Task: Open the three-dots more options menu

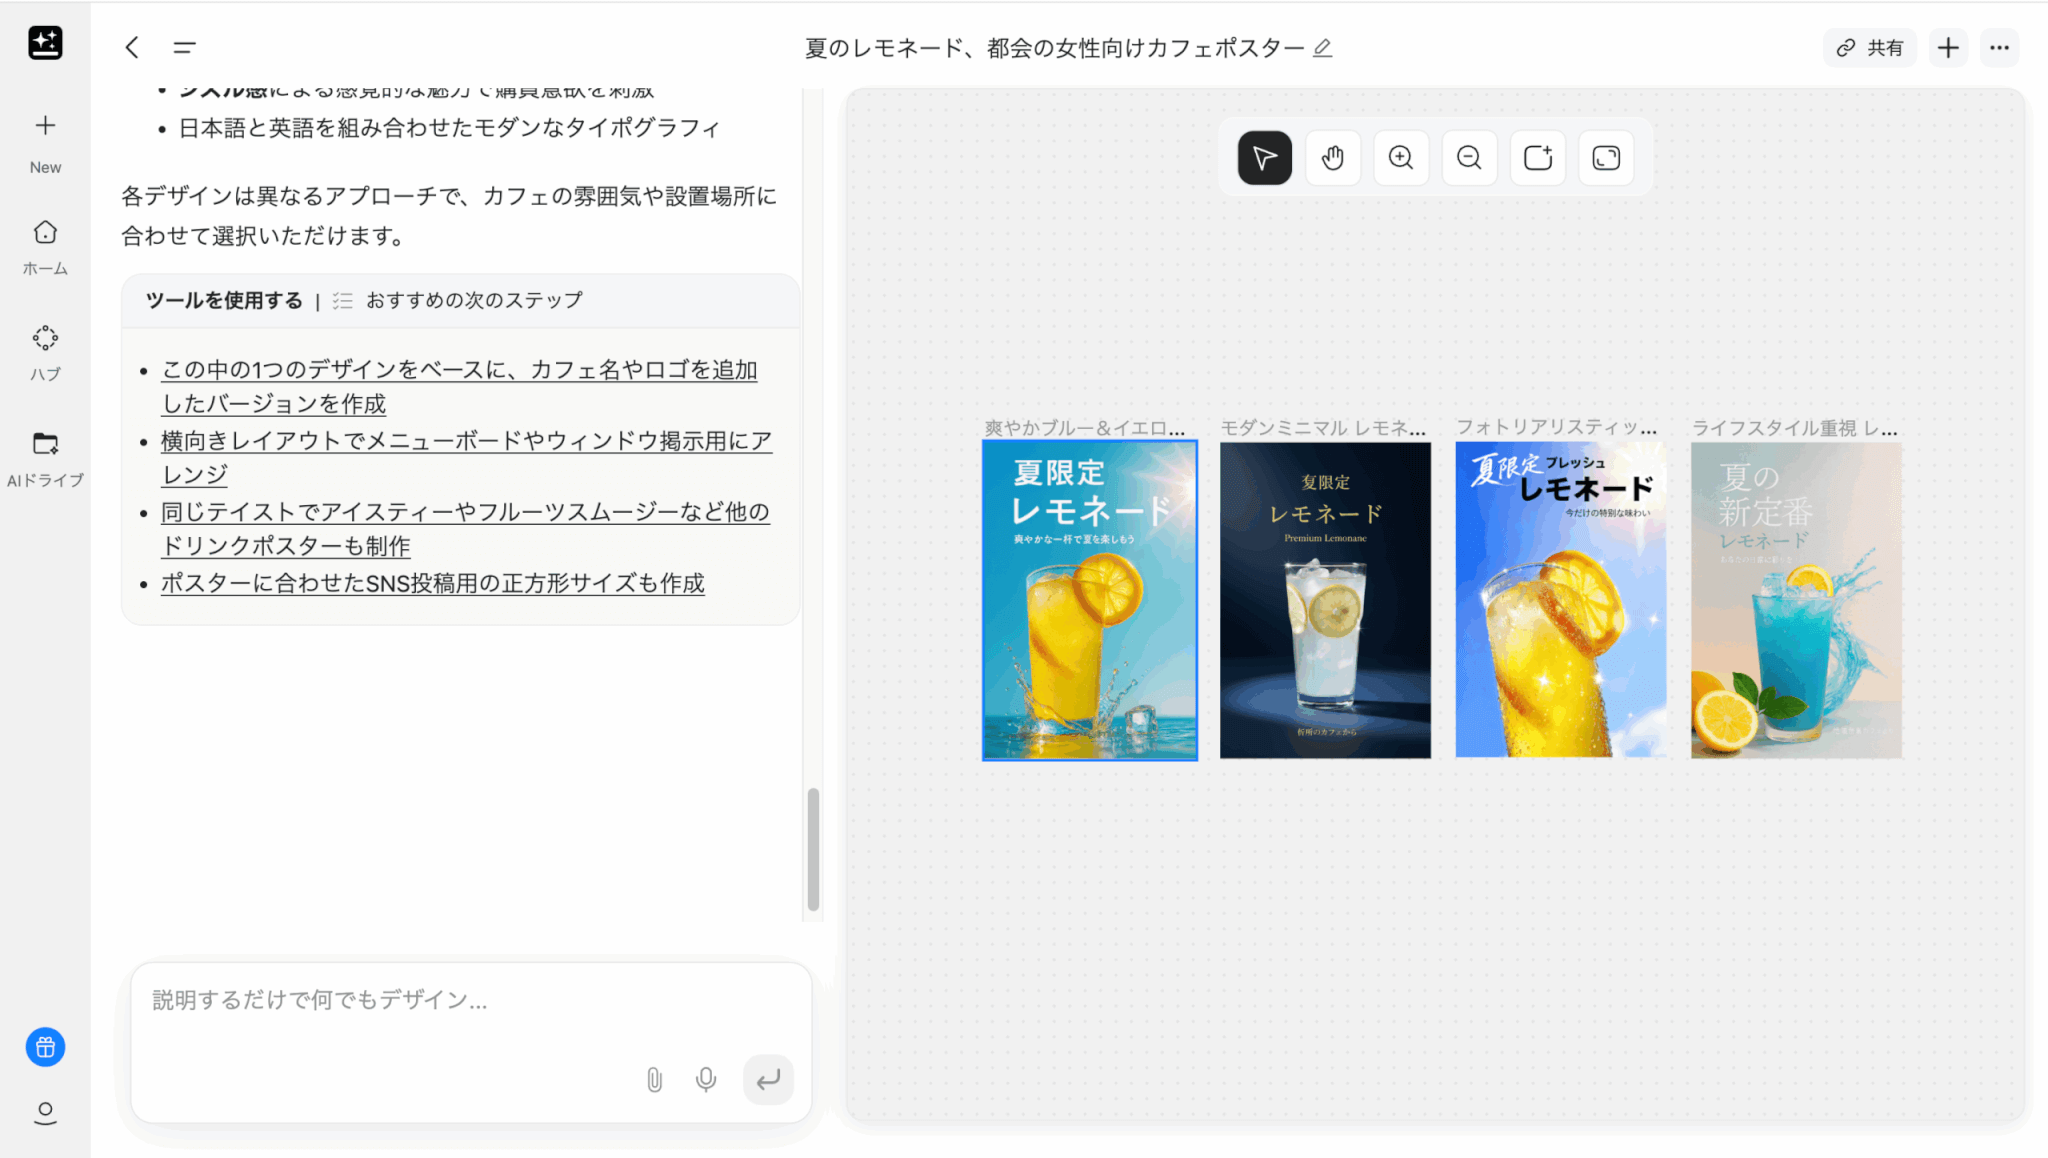Action: tap(1998, 48)
